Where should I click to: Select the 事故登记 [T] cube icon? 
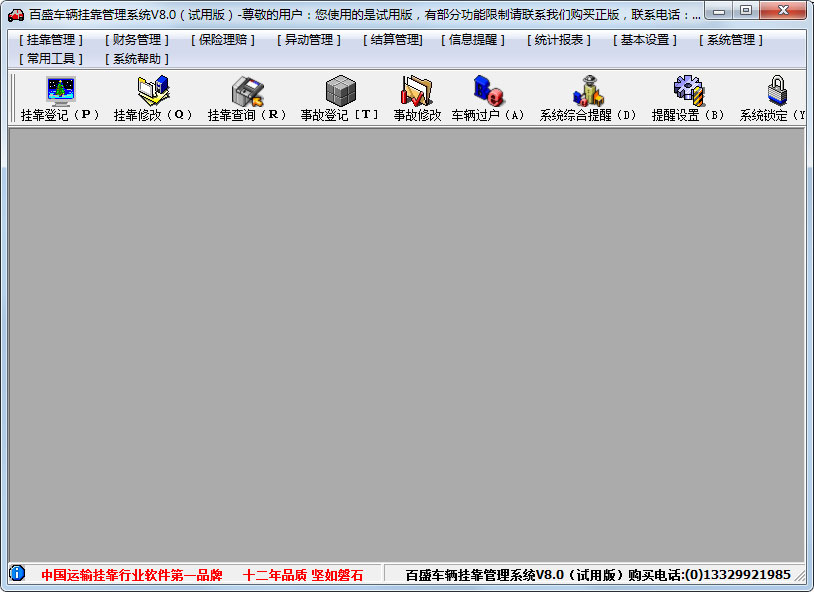click(341, 91)
